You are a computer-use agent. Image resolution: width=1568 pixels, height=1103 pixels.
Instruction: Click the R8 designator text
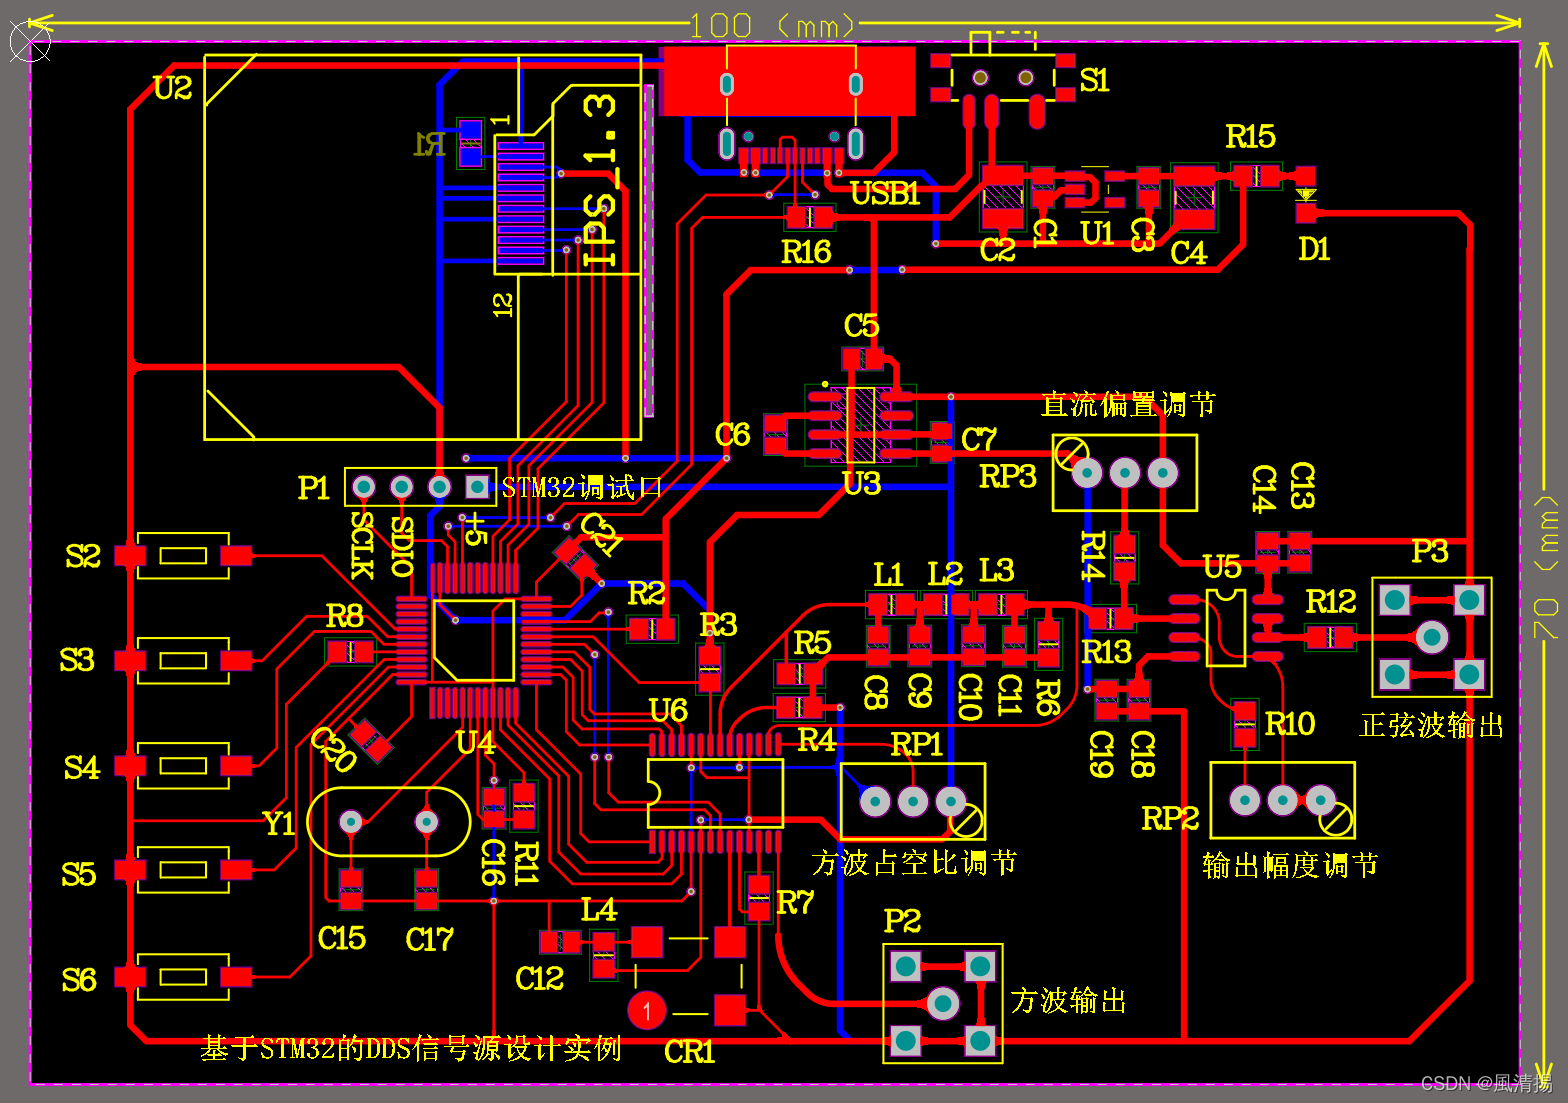[344, 616]
